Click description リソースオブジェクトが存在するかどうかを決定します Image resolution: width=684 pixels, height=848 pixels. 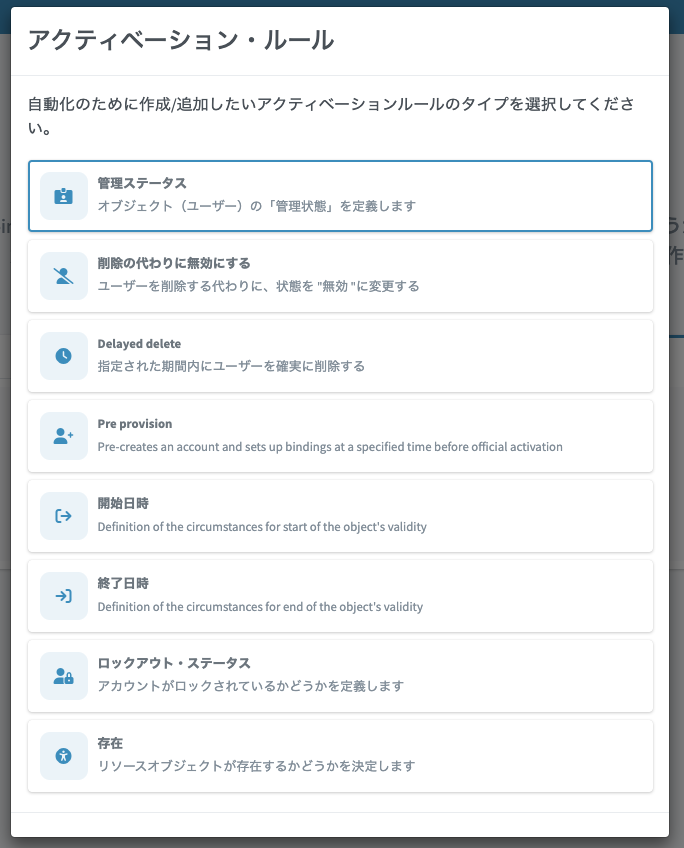256,766
